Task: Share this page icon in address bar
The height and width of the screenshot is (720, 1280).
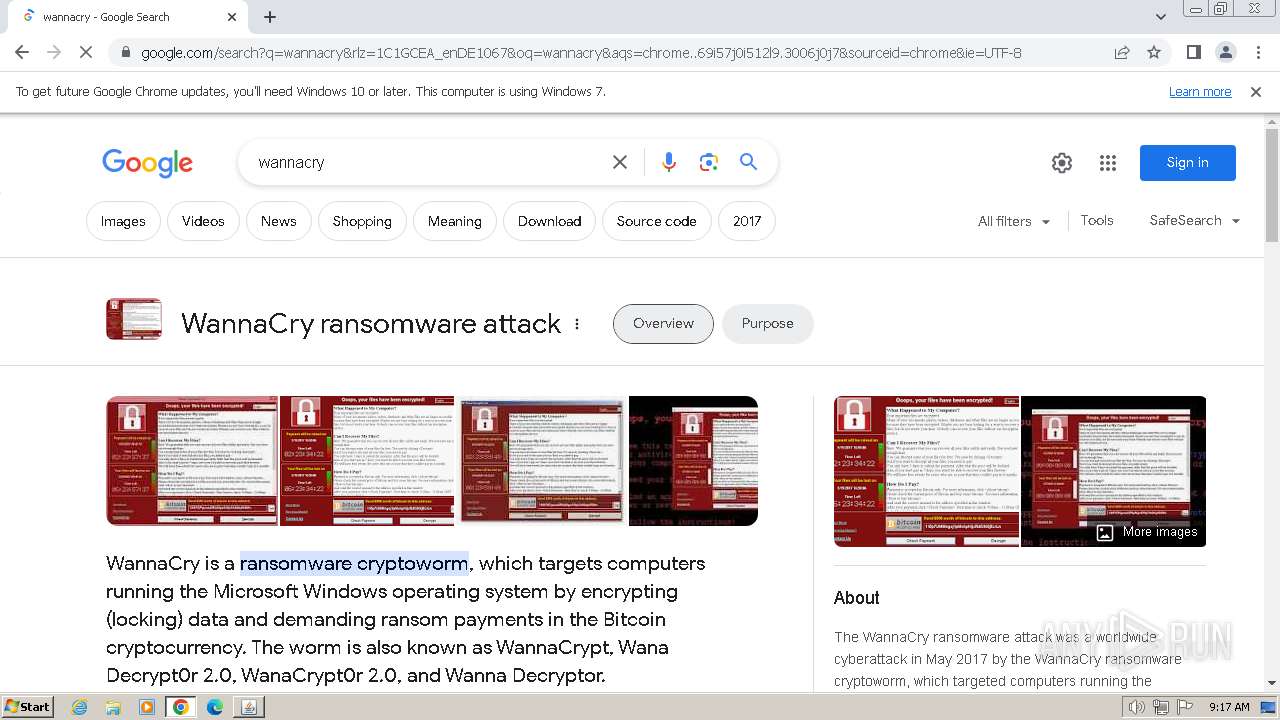Action: pyautogui.click(x=1122, y=53)
